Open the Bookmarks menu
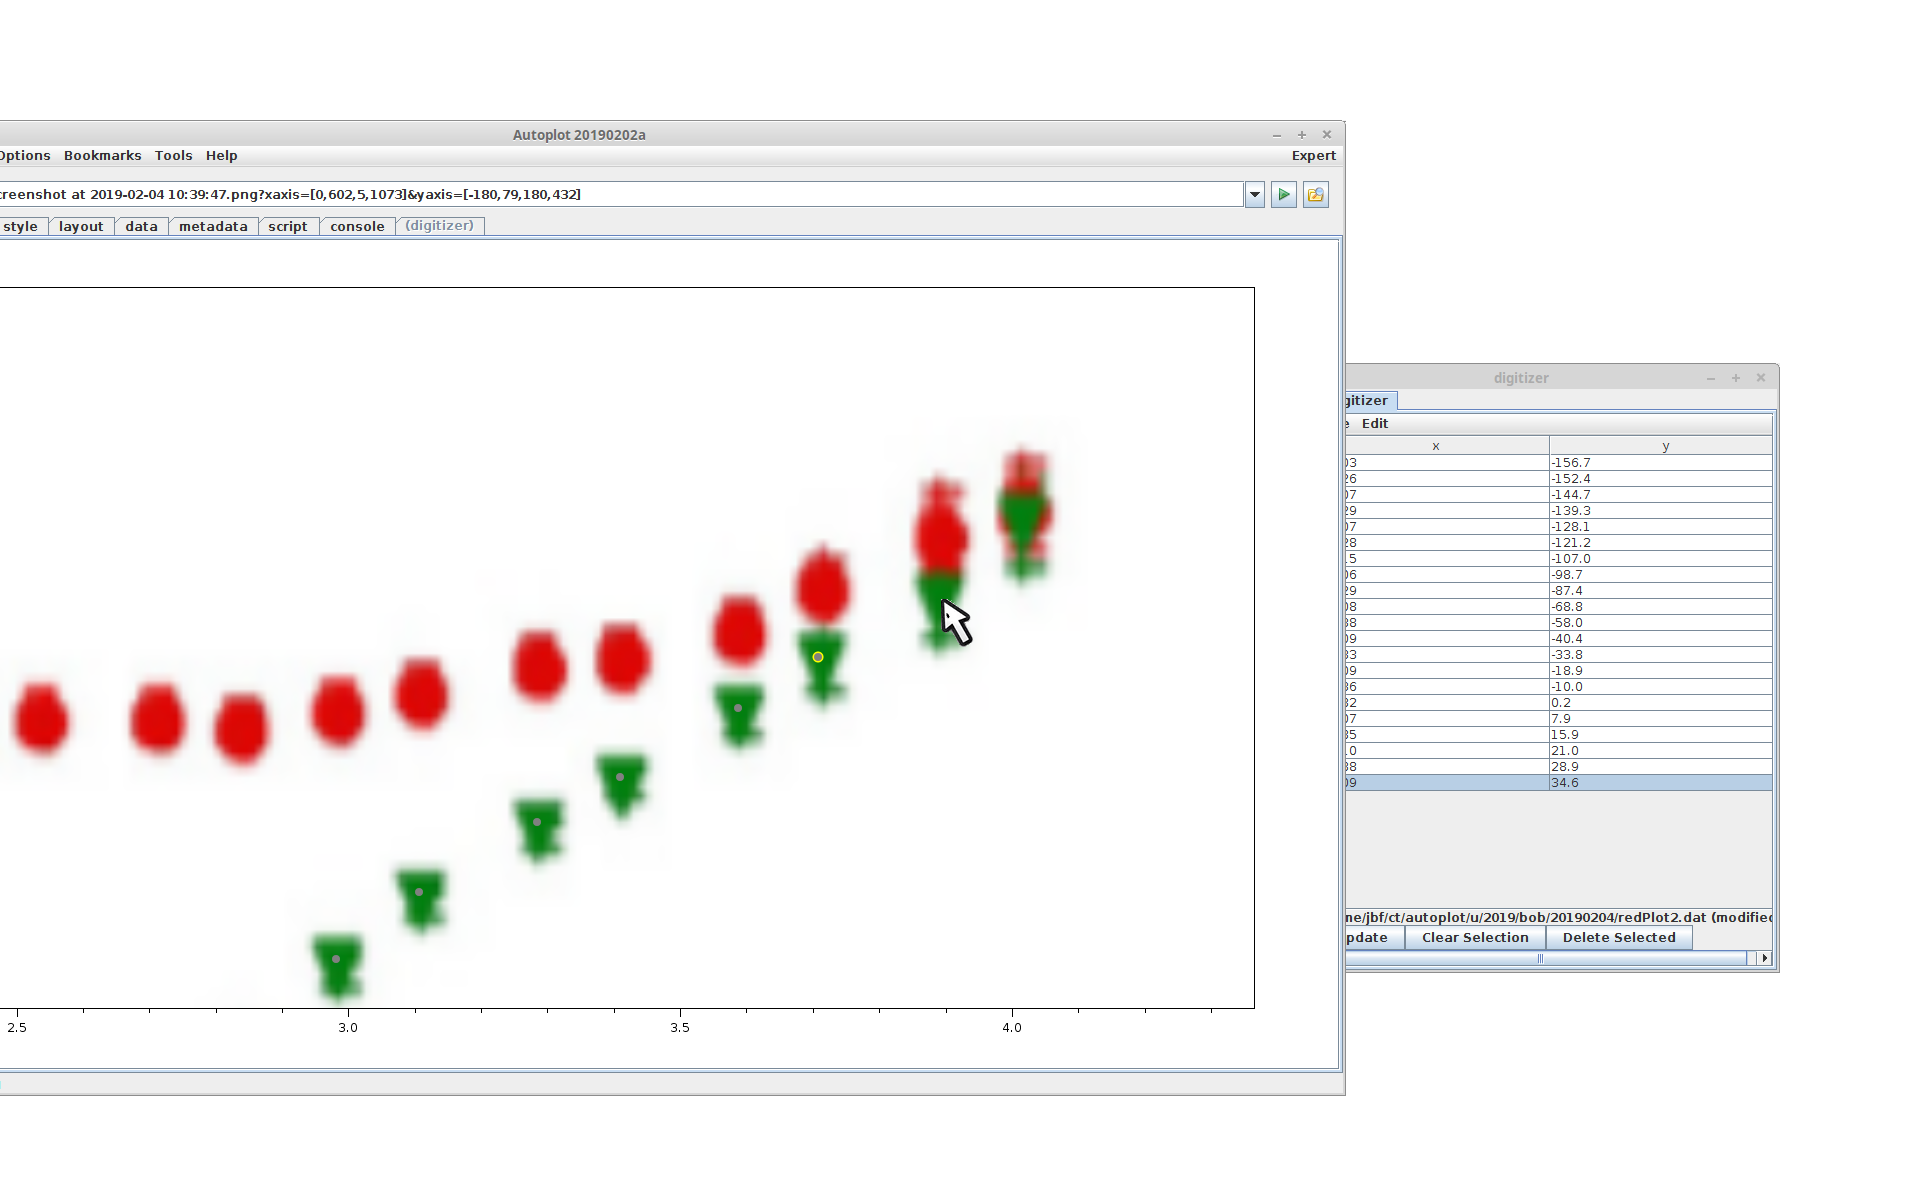This screenshot has height=1200, width=1920. click(102, 156)
